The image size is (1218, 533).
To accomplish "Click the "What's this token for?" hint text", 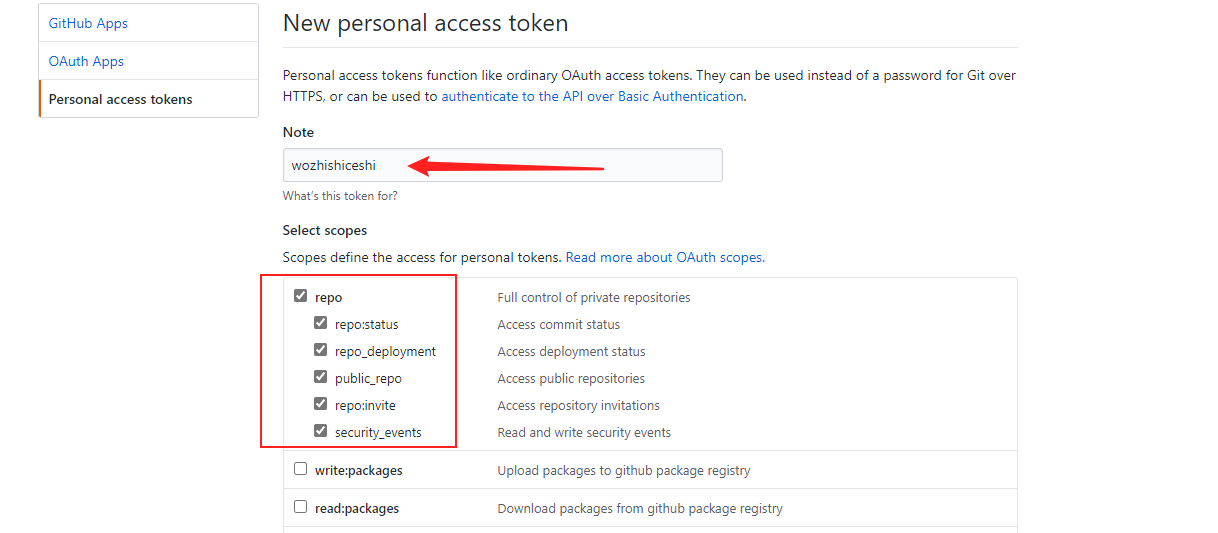I will pos(340,196).
